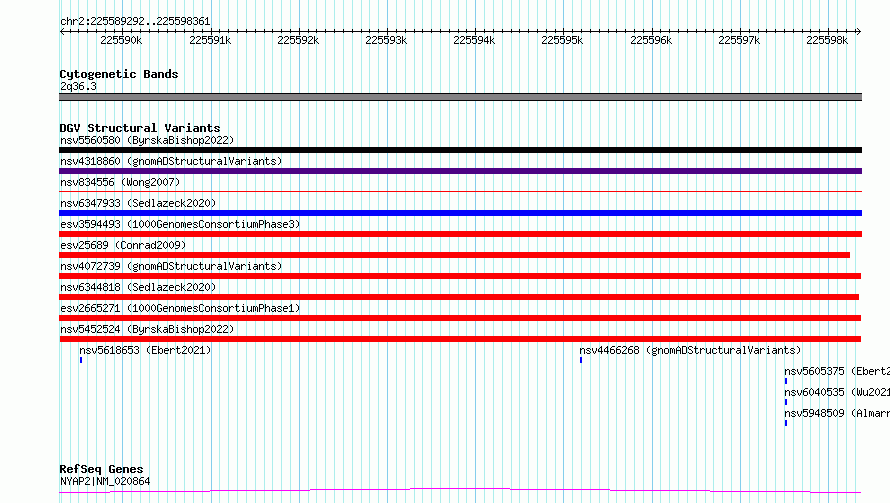This screenshot has height=503, width=890.
Task: Select the 225598k ruler tick label
Action: [x=827, y=40]
